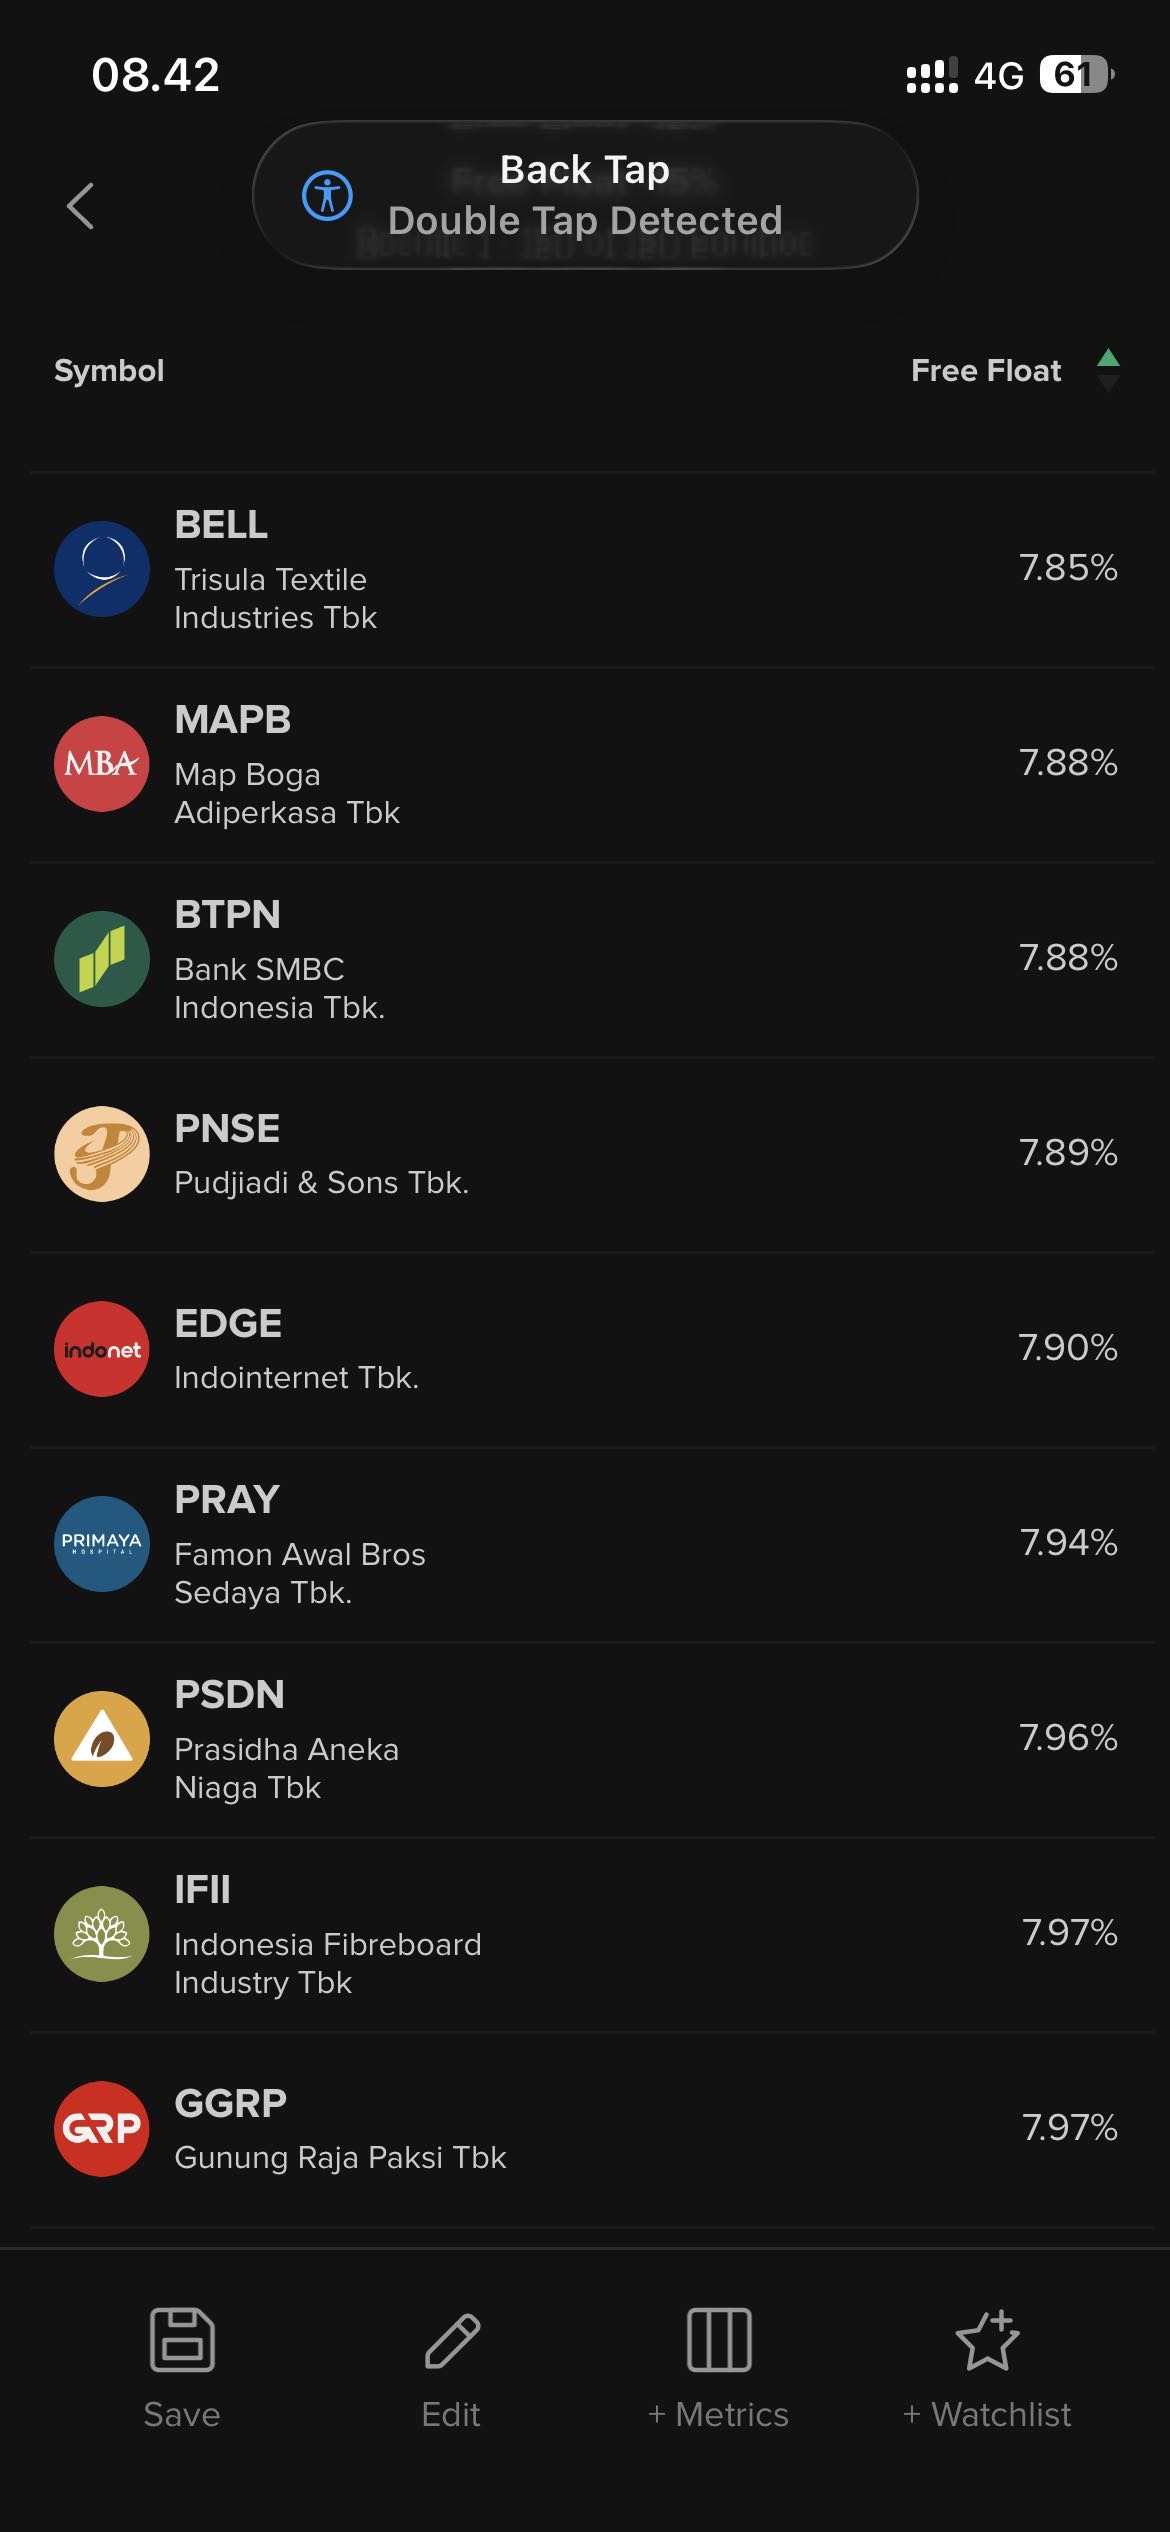The image size is (1170, 2532).
Task: Toggle the Free Float sort arrows
Action: [x=1108, y=370]
